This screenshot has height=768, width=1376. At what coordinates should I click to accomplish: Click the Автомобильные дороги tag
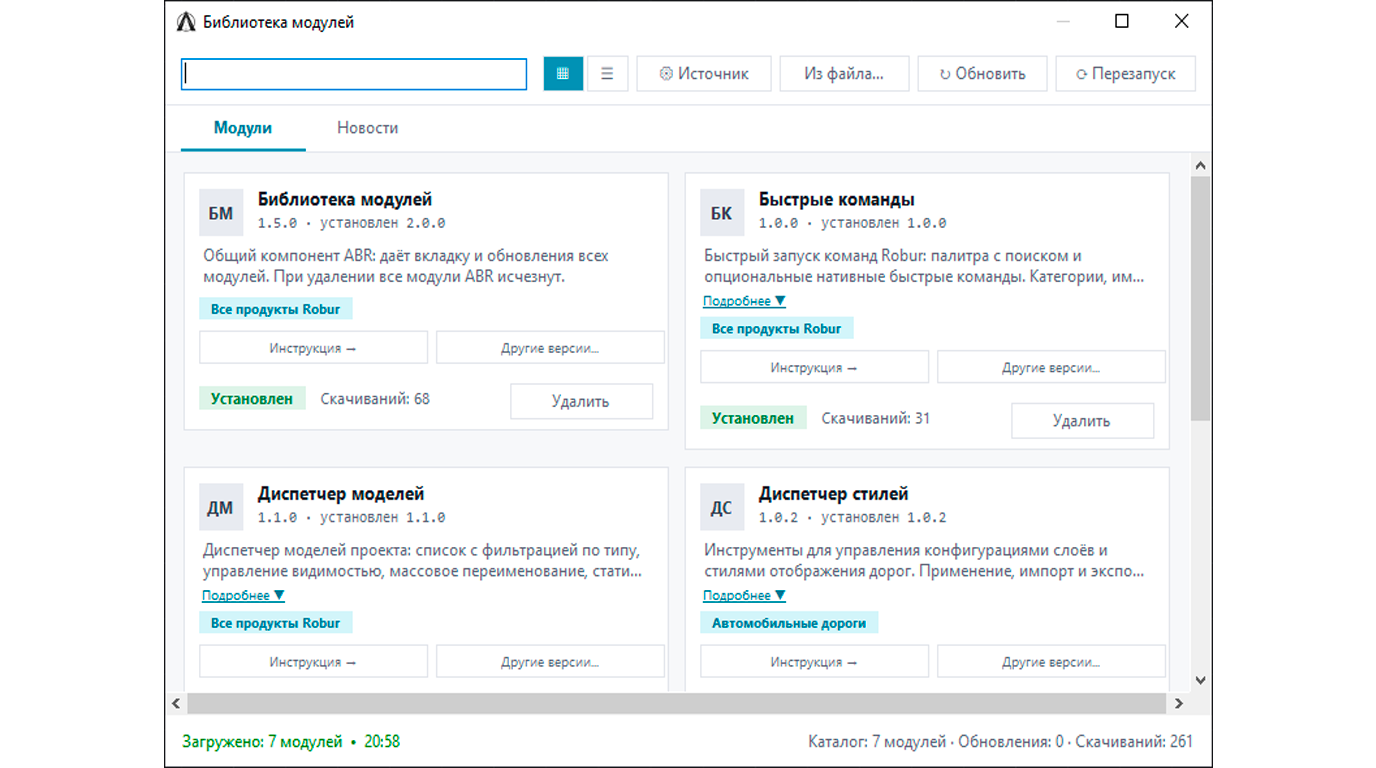coord(789,623)
